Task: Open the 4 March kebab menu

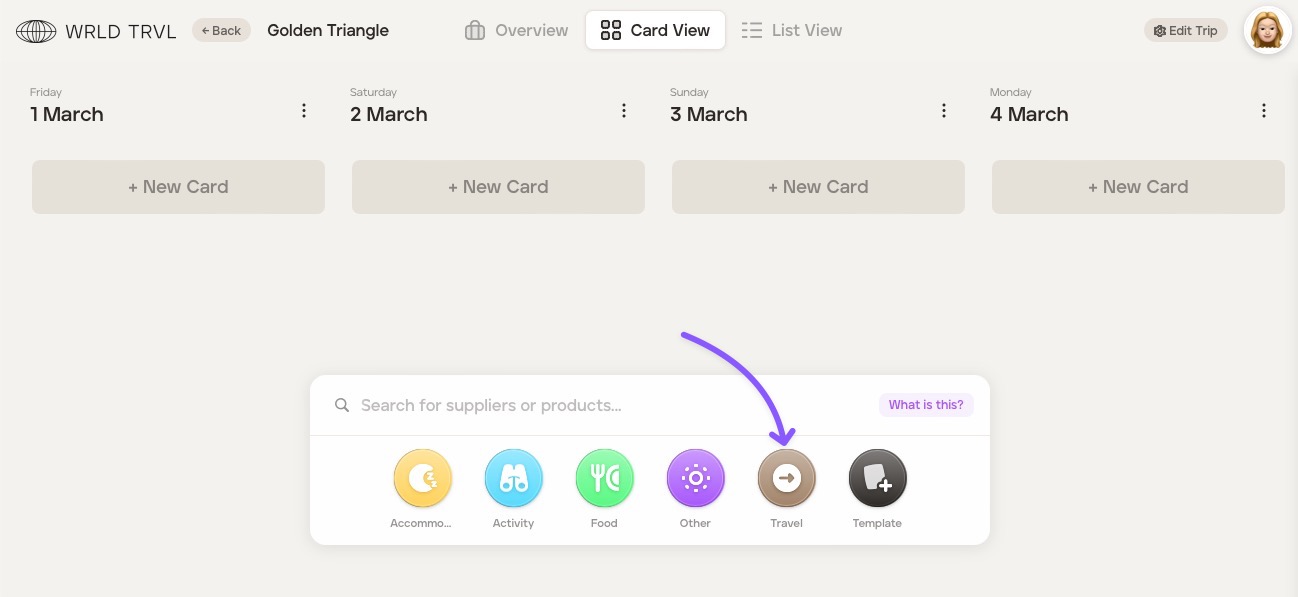Action: pyautogui.click(x=1264, y=111)
